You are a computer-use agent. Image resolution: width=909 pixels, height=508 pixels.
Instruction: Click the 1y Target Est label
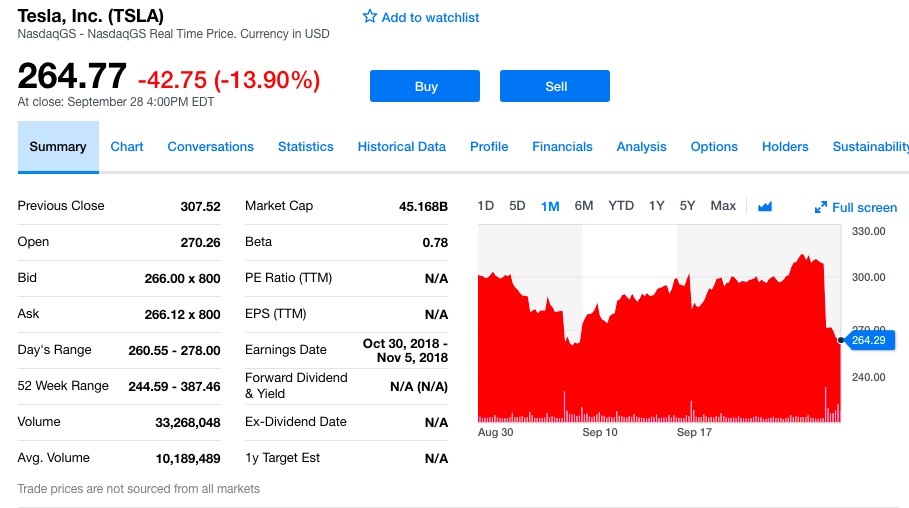coord(282,458)
